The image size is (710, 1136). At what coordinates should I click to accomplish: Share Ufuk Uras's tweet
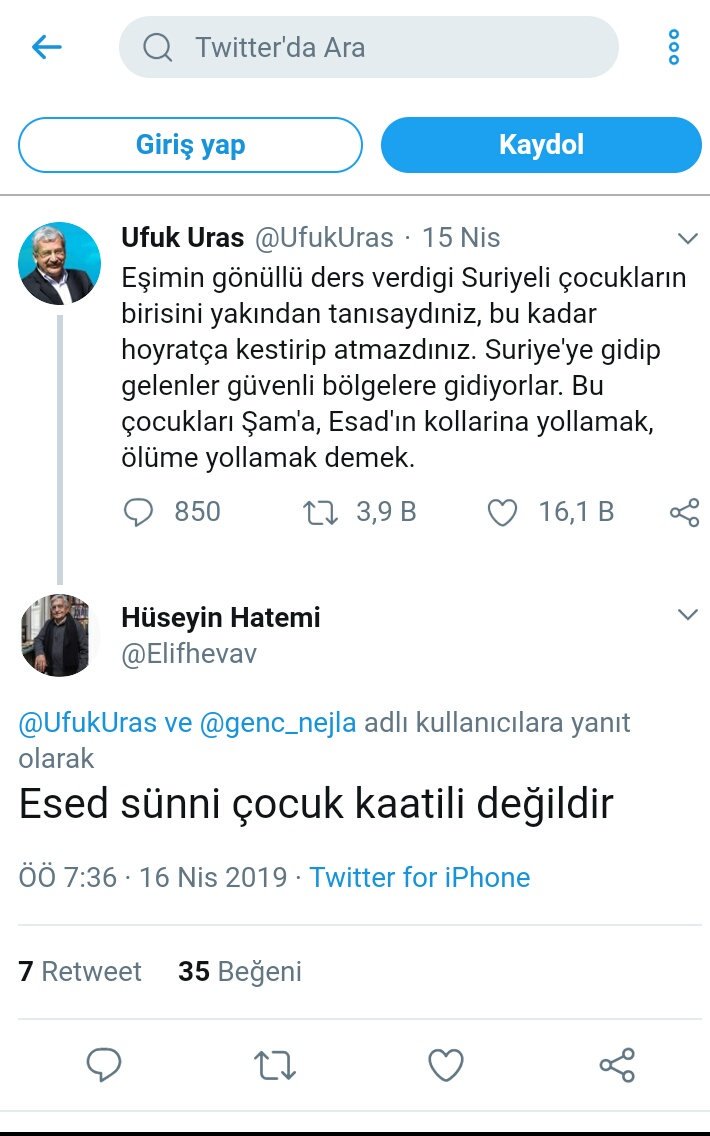click(684, 512)
